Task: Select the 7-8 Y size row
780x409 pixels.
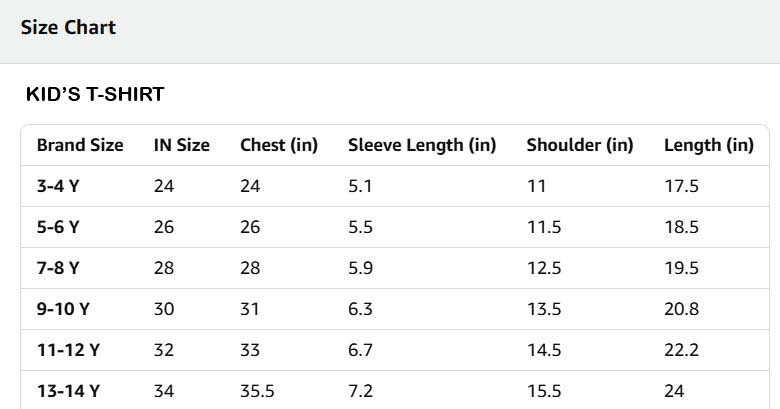Action: (395, 268)
